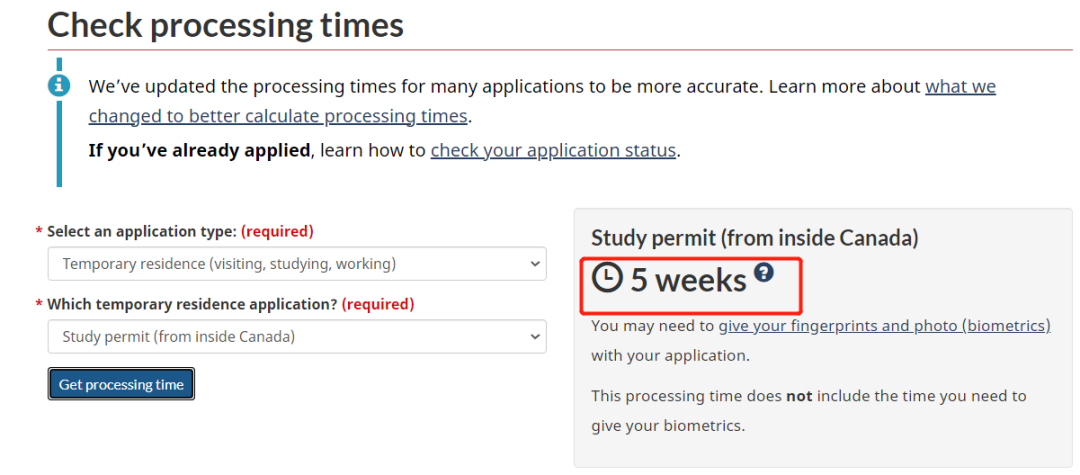Click the '5 weeks' processing time result
Image resolution: width=1080 pixels, height=475 pixels.
[x=688, y=280]
